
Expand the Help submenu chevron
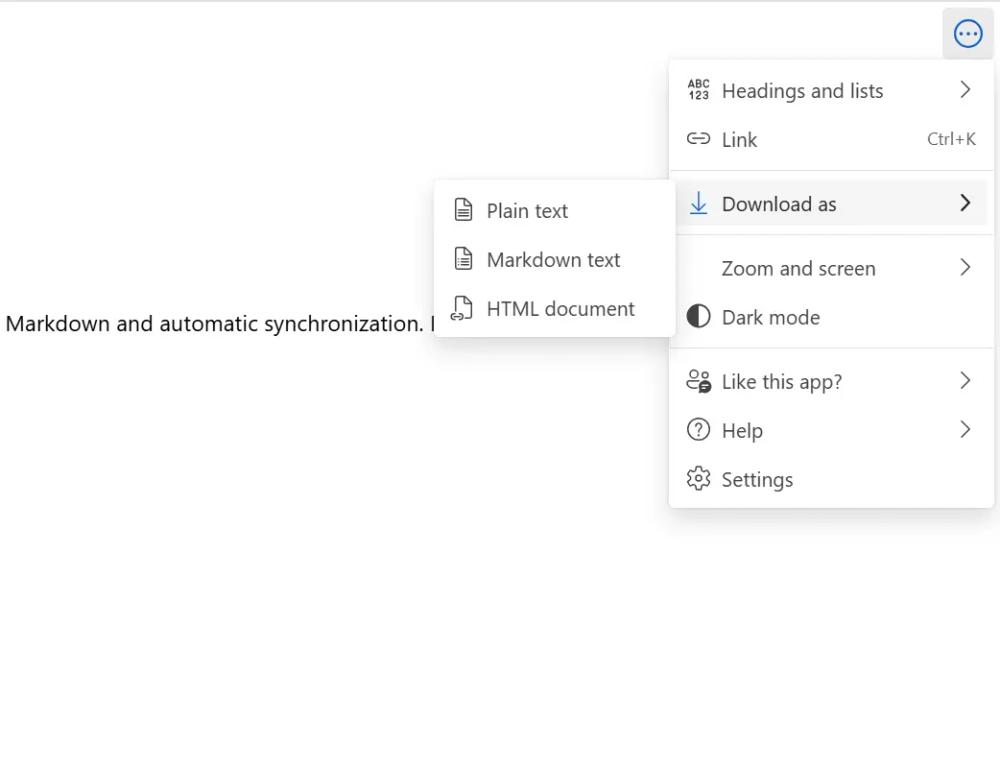tap(965, 430)
